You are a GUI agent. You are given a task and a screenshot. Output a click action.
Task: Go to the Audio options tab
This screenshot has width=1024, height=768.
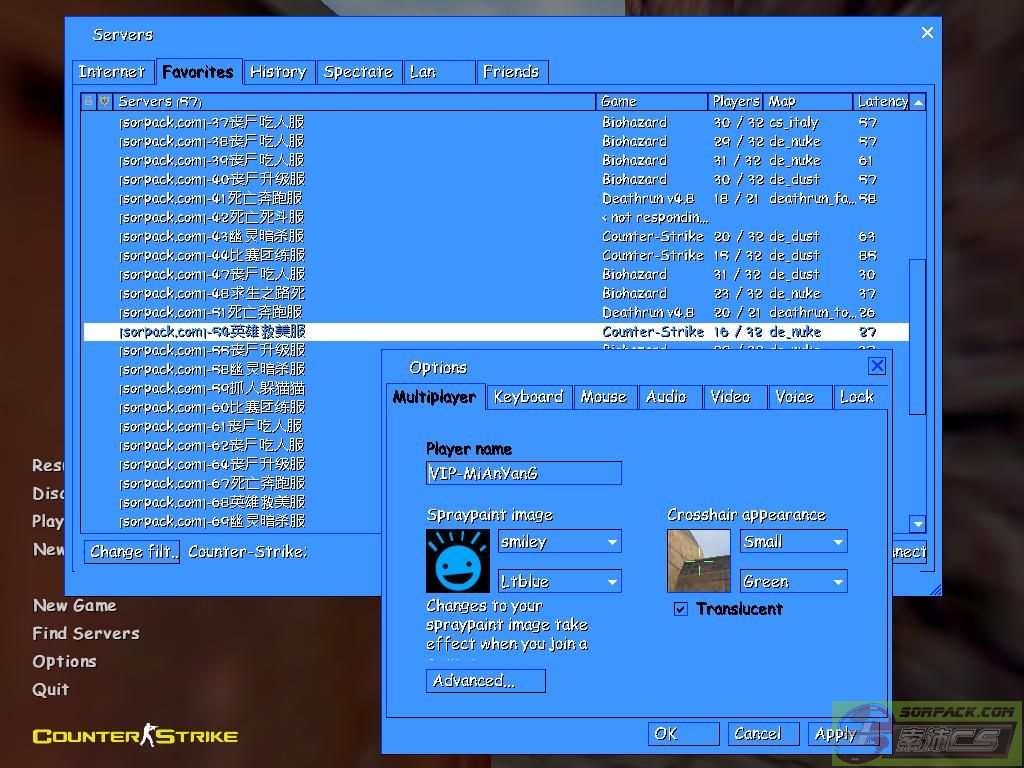click(669, 397)
